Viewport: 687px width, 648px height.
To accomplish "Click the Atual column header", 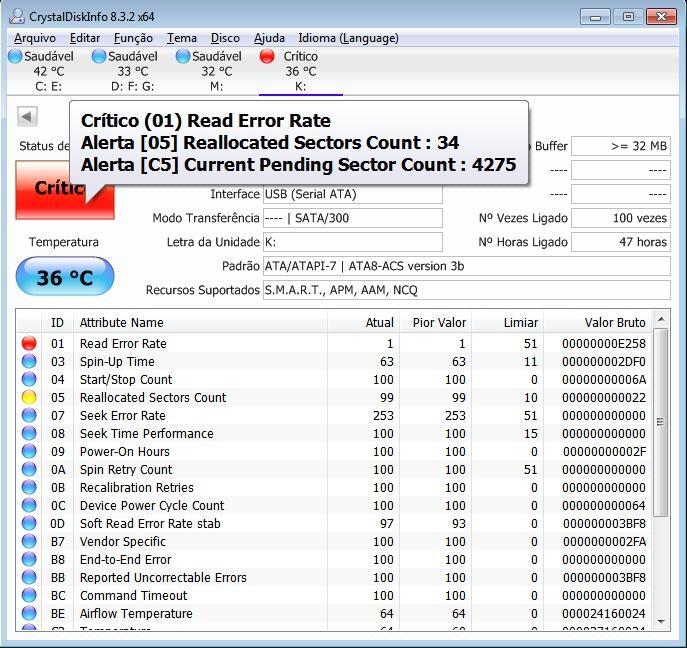I will coord(364,322).
